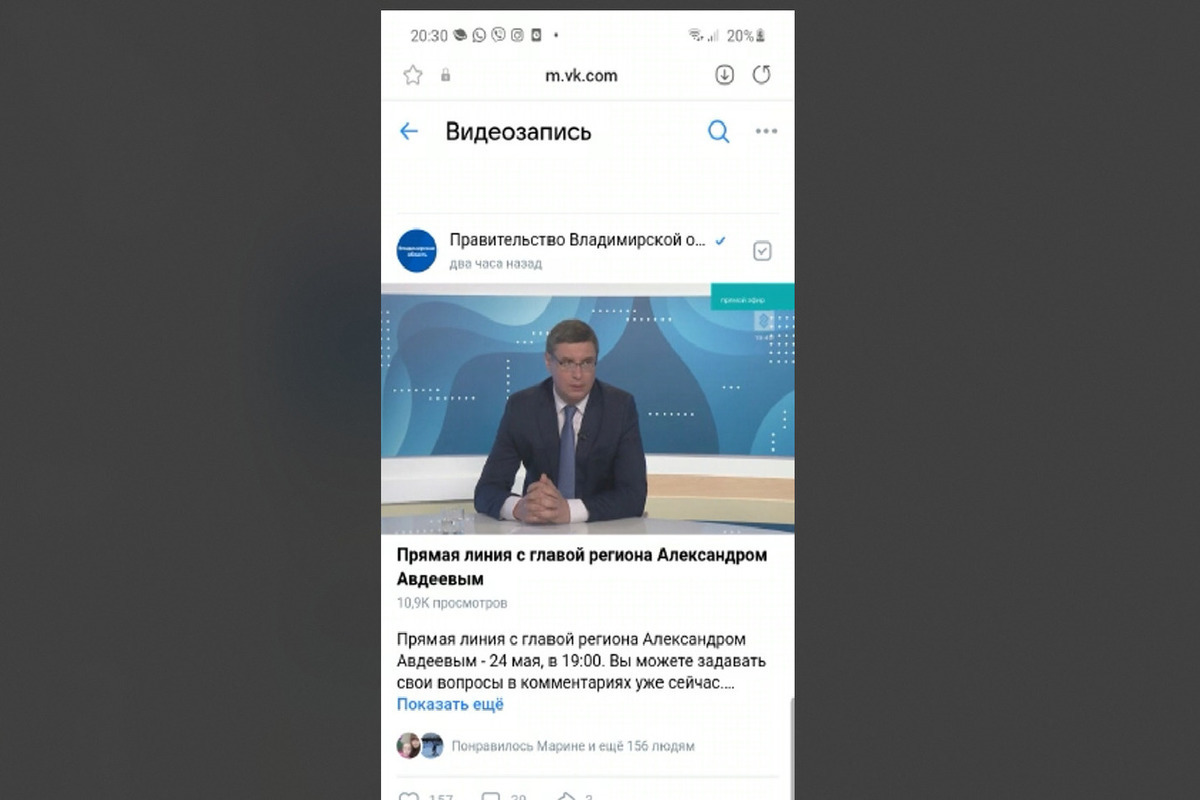Open search with the magnifier icon
This screenshot has width=1200, height=800.
(718, 131)
